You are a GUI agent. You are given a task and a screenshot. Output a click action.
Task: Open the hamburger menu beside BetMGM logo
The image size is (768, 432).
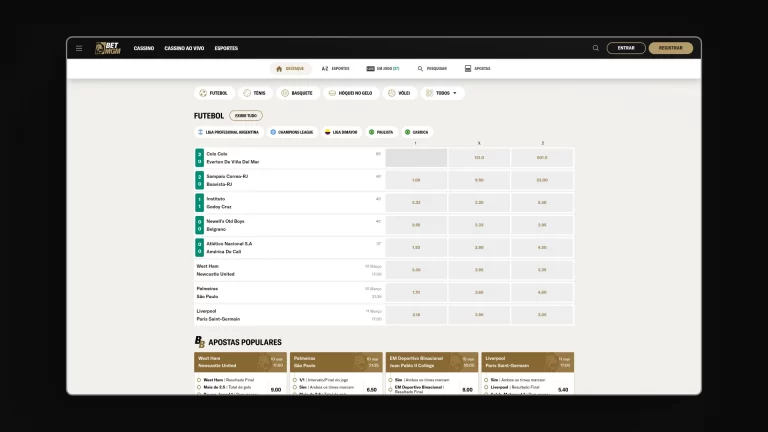(79, 48)
